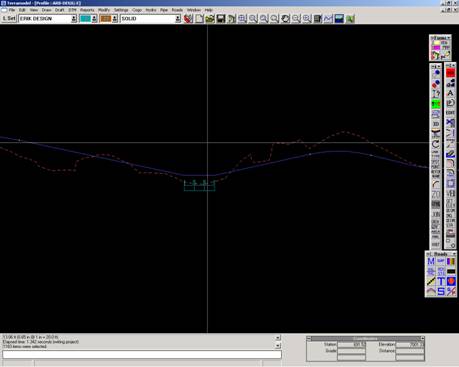The height and width of the screenshot is (367, 459).
Task: Expand the cyan color dropdown arrow
Action: click(x=94, y=19)
